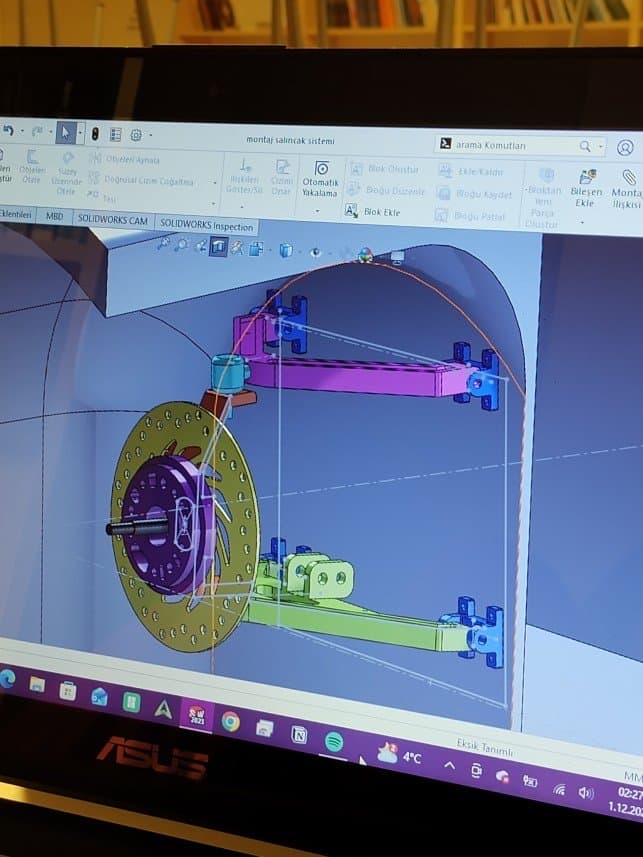Select Objeleri Aynala mirror tool
This screenshot has width=643, height=857.
(125, 159)
